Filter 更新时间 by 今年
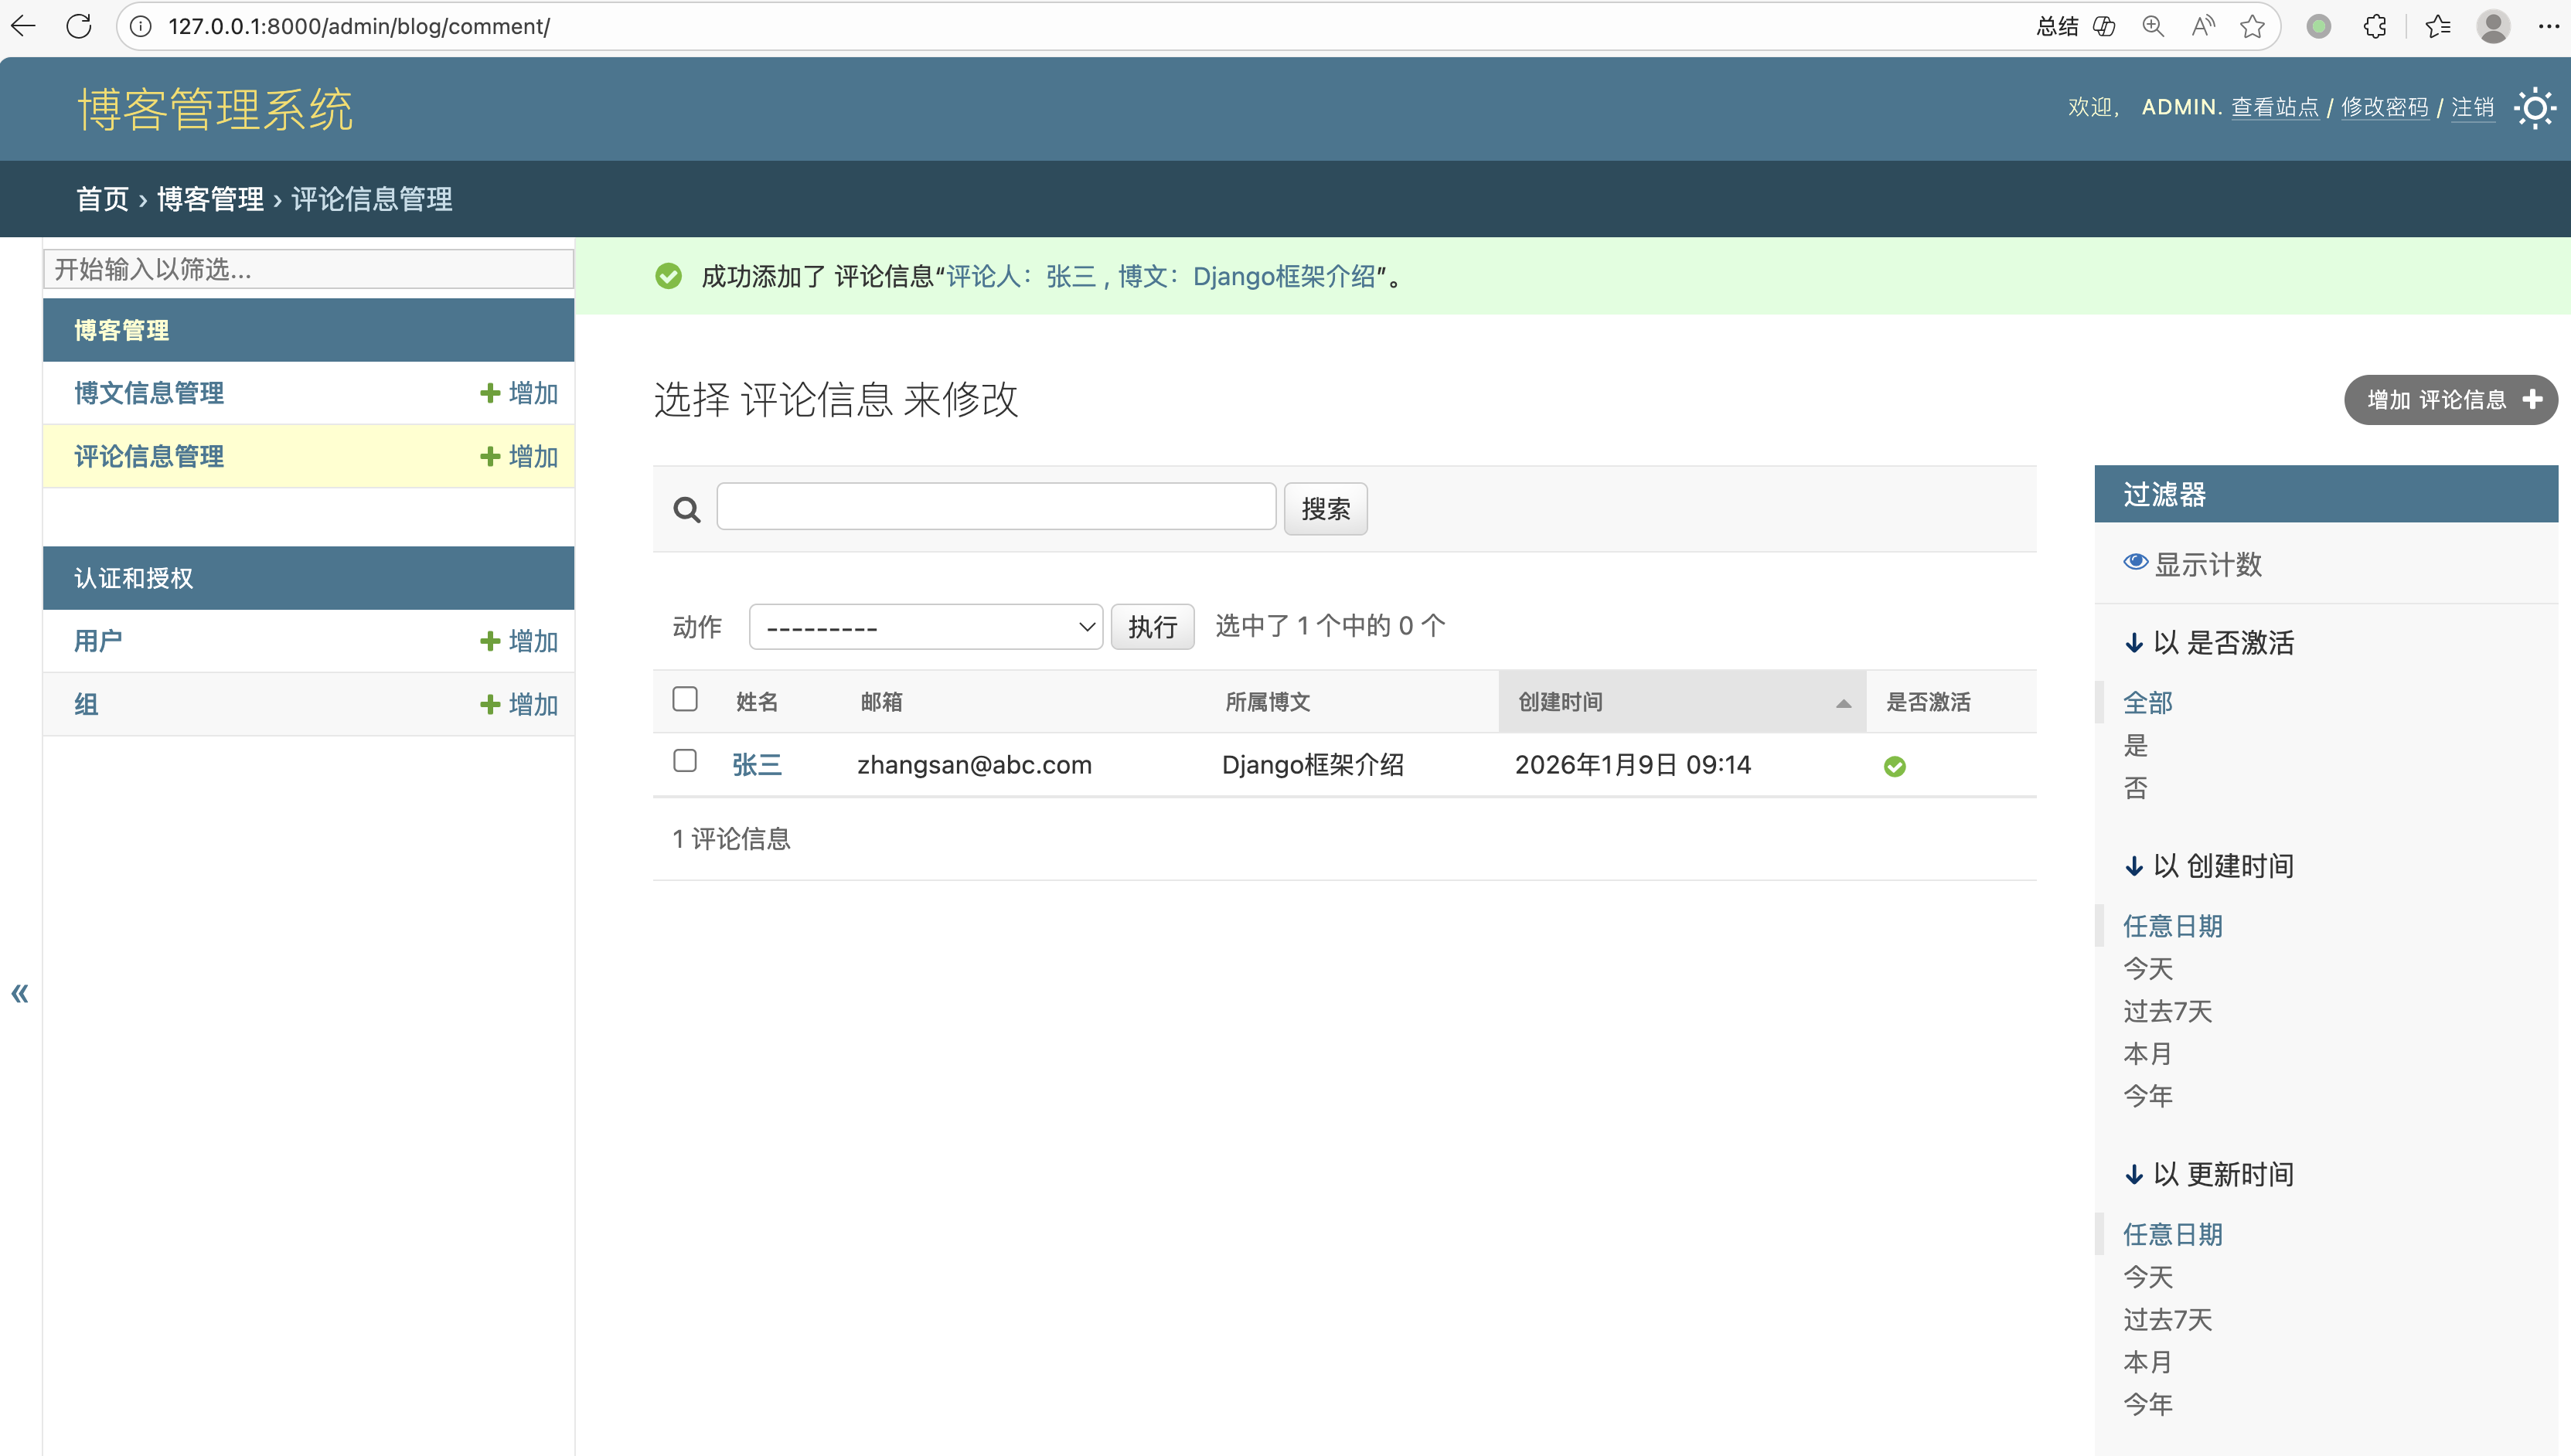Viewport: 2571px width, 1456px height. tap(2147, 1404)
